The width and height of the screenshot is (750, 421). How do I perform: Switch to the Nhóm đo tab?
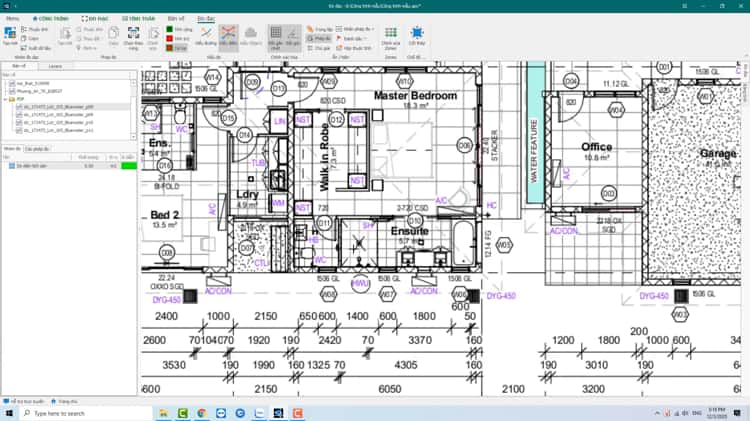[12, 149]
